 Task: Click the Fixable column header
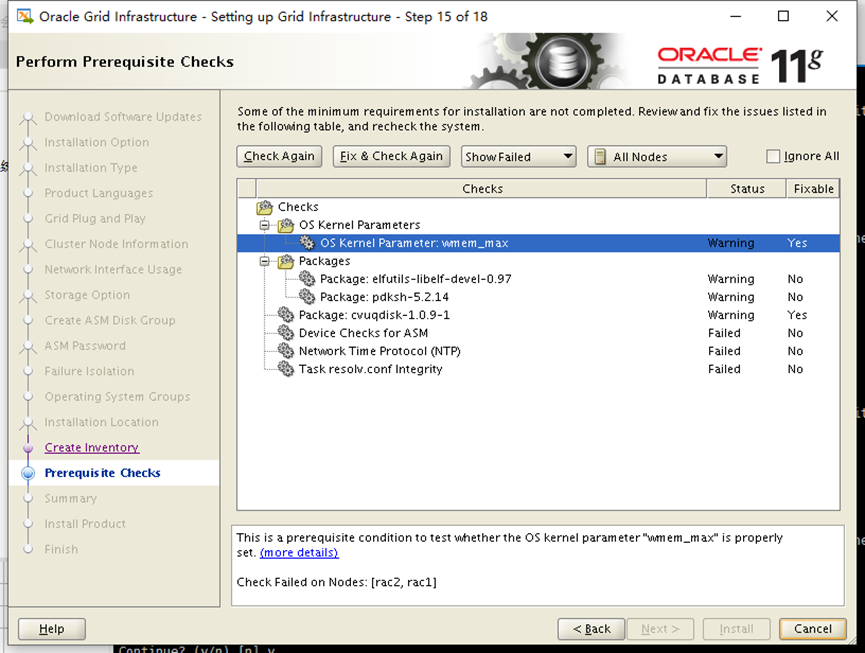click(813, 189)
